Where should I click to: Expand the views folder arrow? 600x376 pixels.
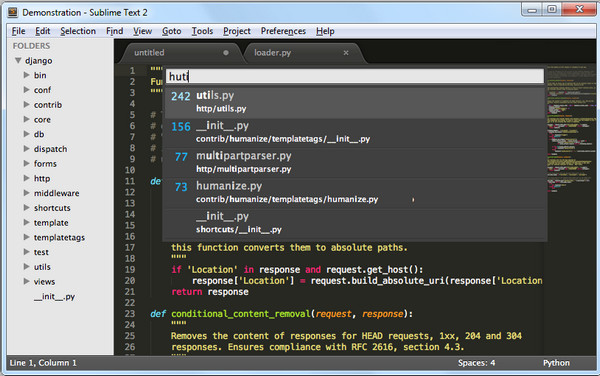tap(26, 282)
